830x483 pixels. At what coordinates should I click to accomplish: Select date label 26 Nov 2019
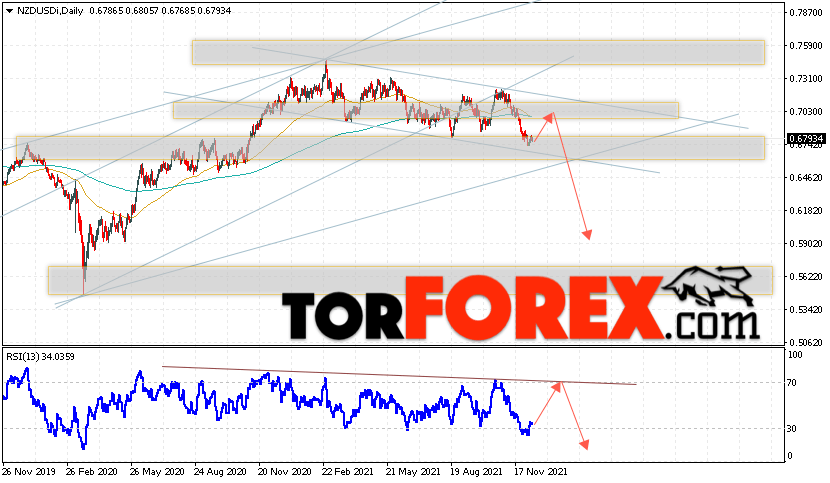tap(29, 471)
